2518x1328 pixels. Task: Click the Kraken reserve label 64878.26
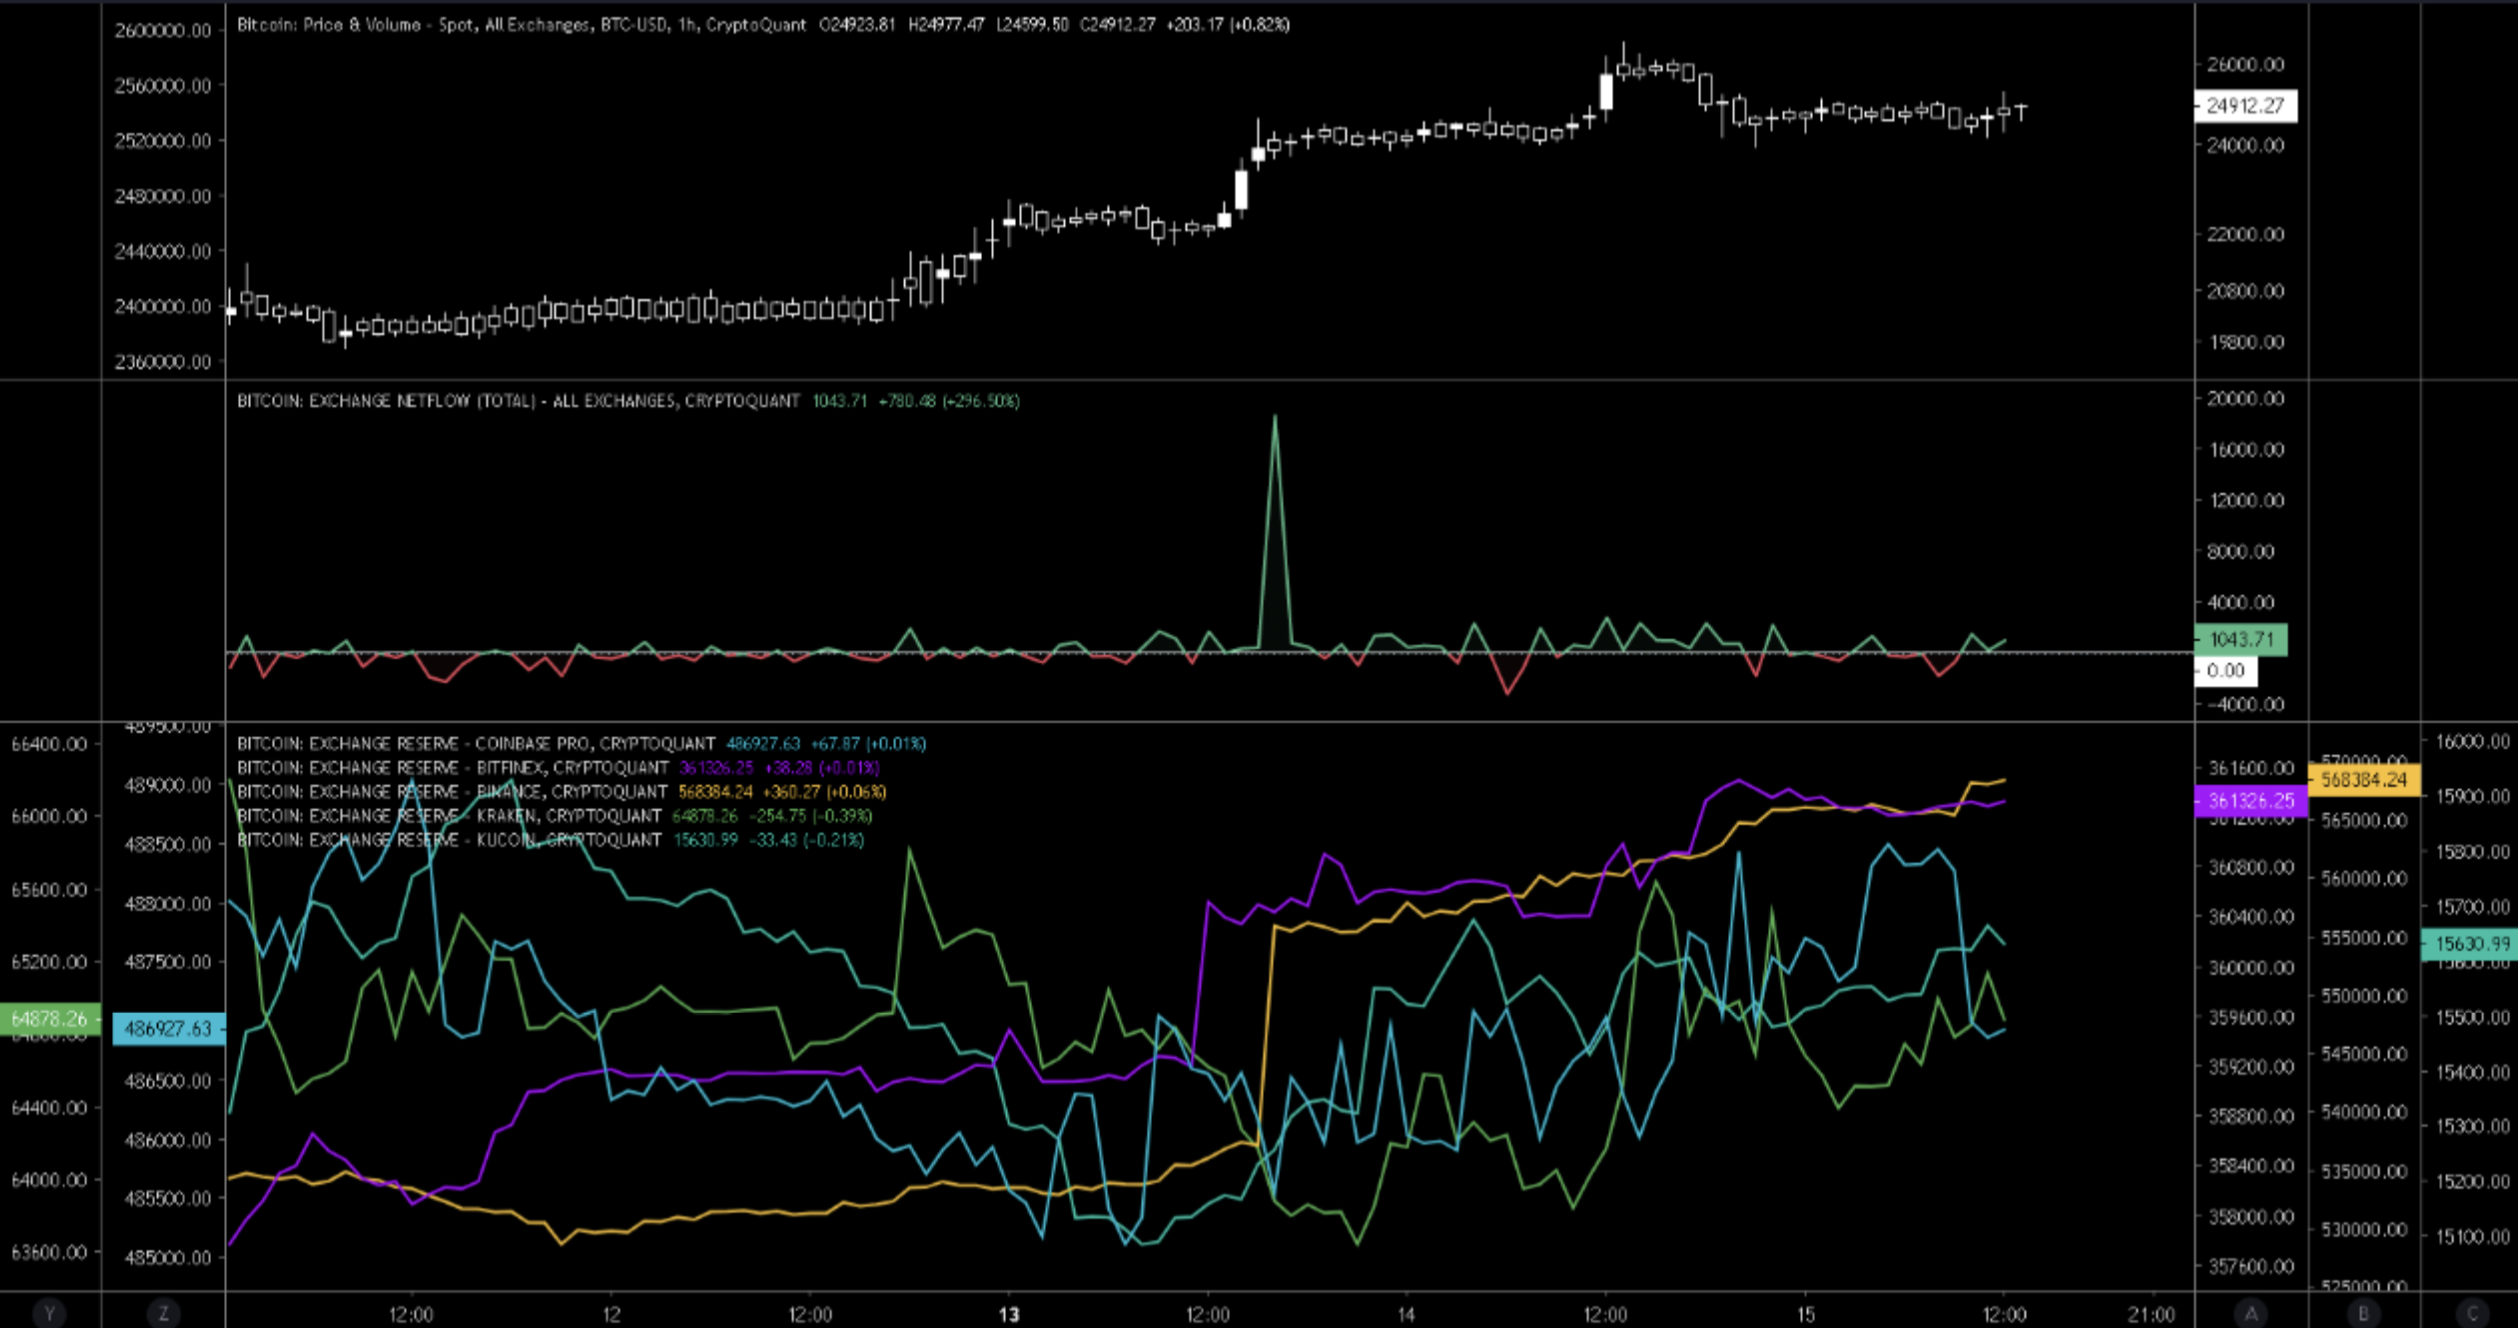tap(50, 1019)
